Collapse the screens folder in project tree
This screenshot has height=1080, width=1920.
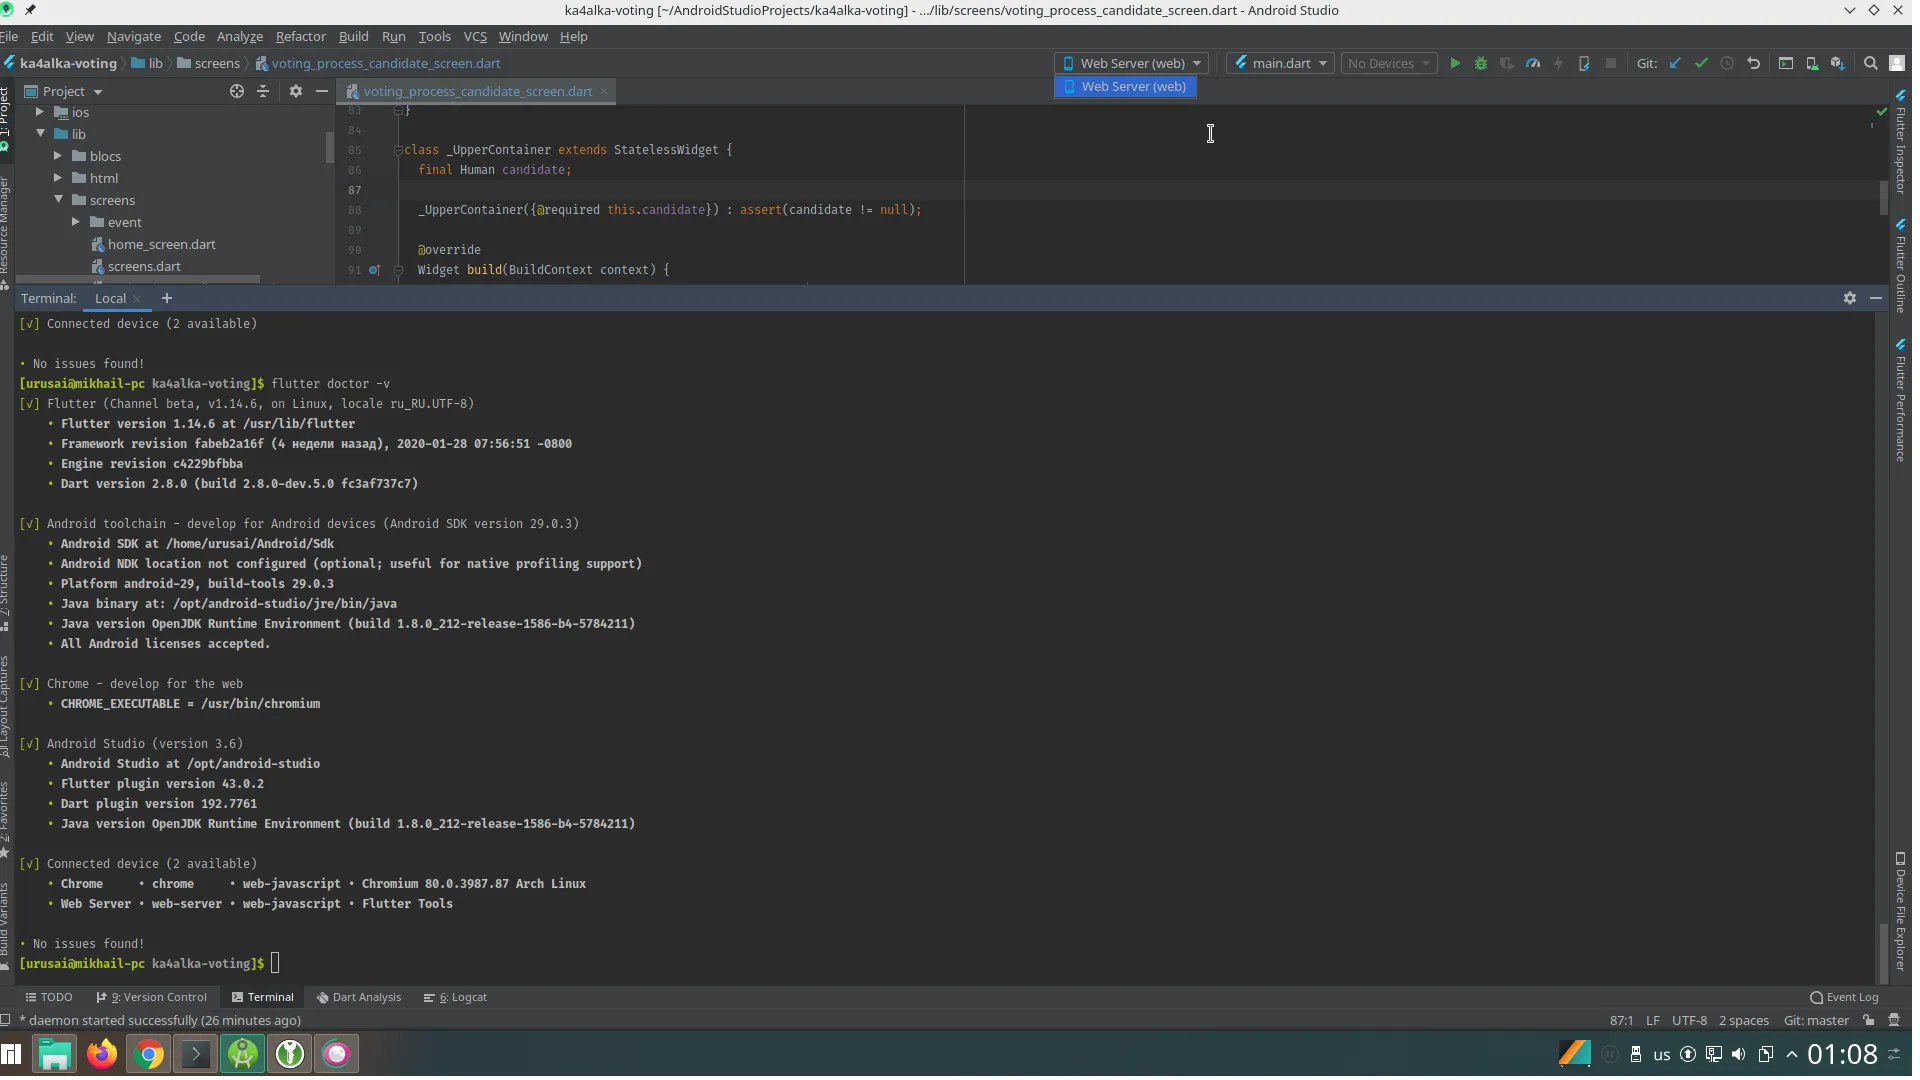pyautogui.click(x=58, y=200)
